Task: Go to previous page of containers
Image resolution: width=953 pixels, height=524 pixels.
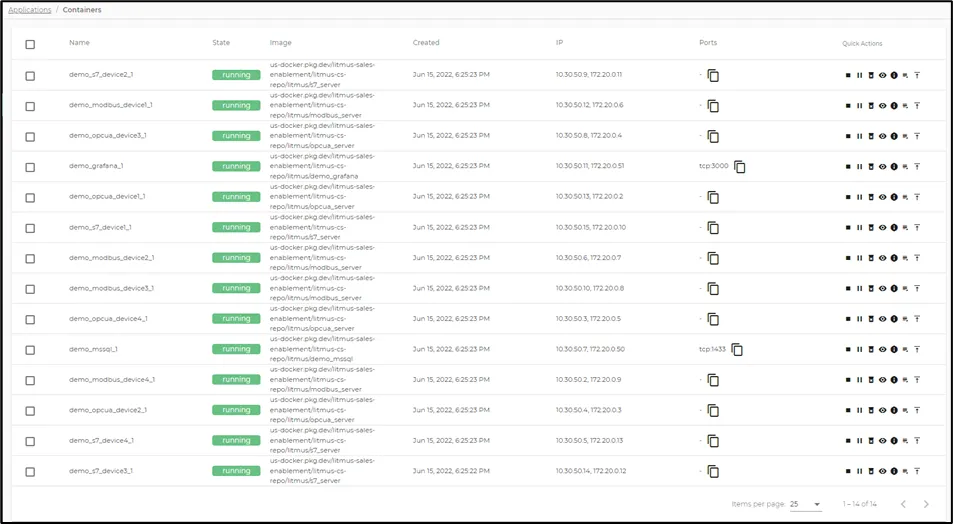Action: coord(903,504)
